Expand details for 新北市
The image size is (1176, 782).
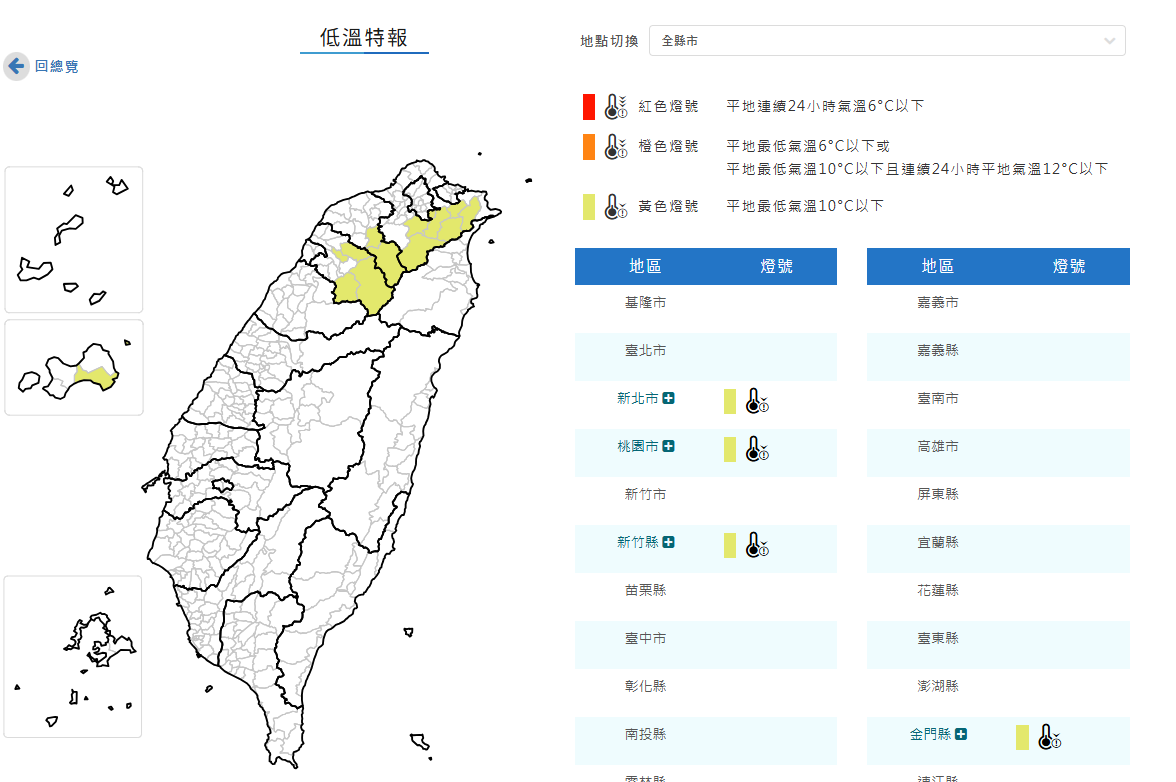click(x=668, y=397)
